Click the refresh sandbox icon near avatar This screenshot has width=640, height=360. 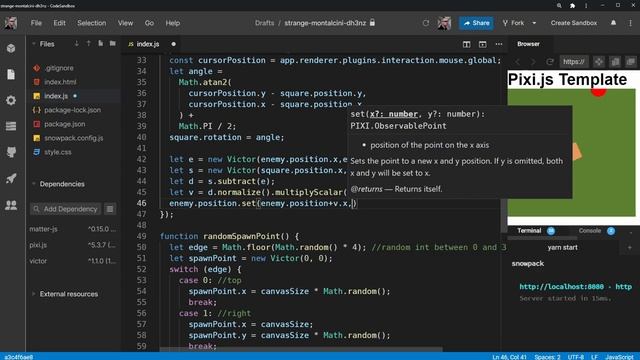tap(426, 23)
